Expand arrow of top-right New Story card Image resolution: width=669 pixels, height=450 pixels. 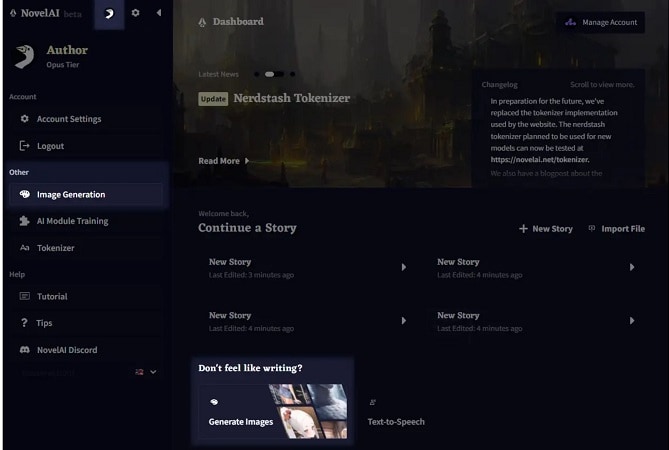click(632, 267)
